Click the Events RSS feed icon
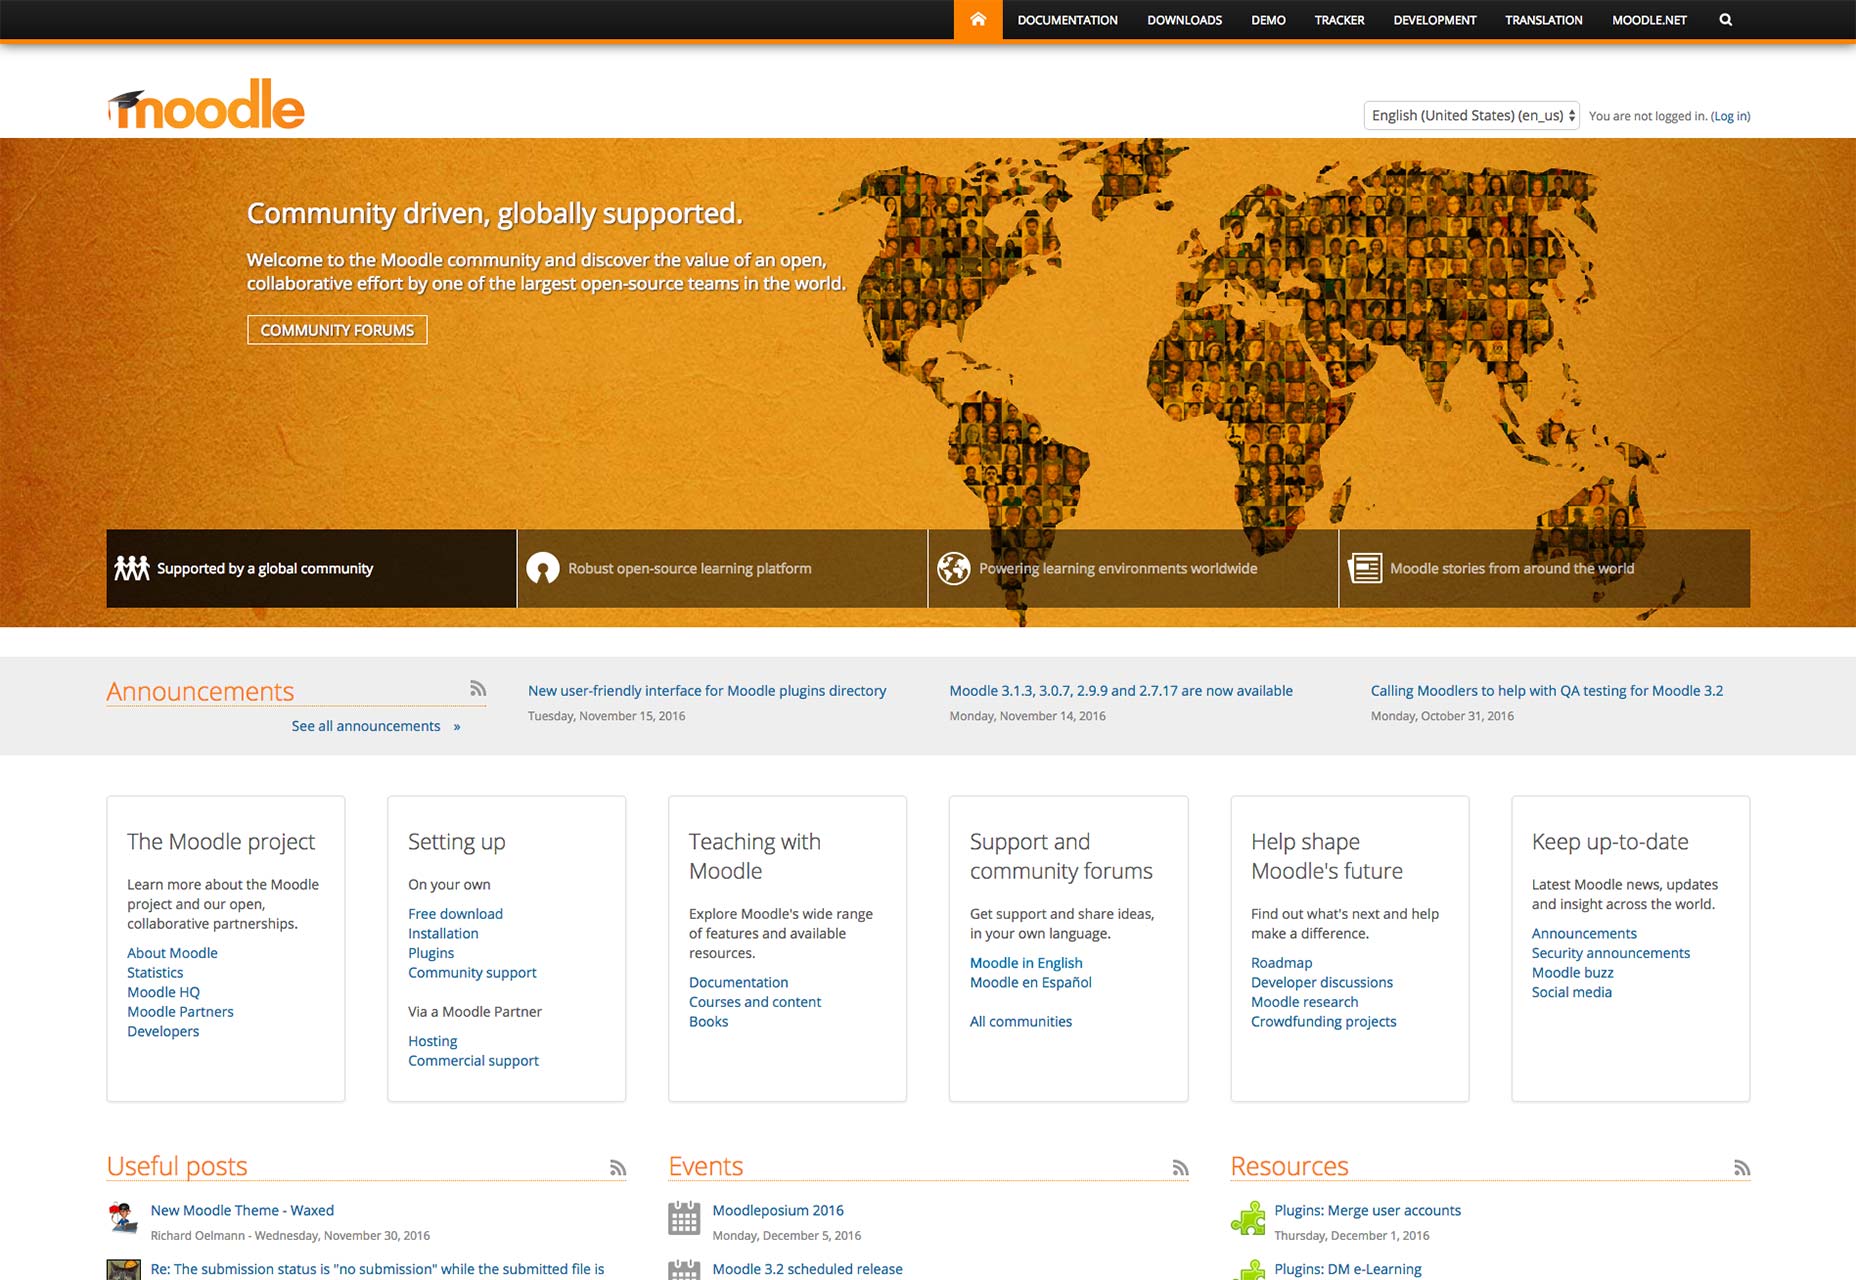The width and height of the screenshot is (1856, 1280). [1180, 1168]
